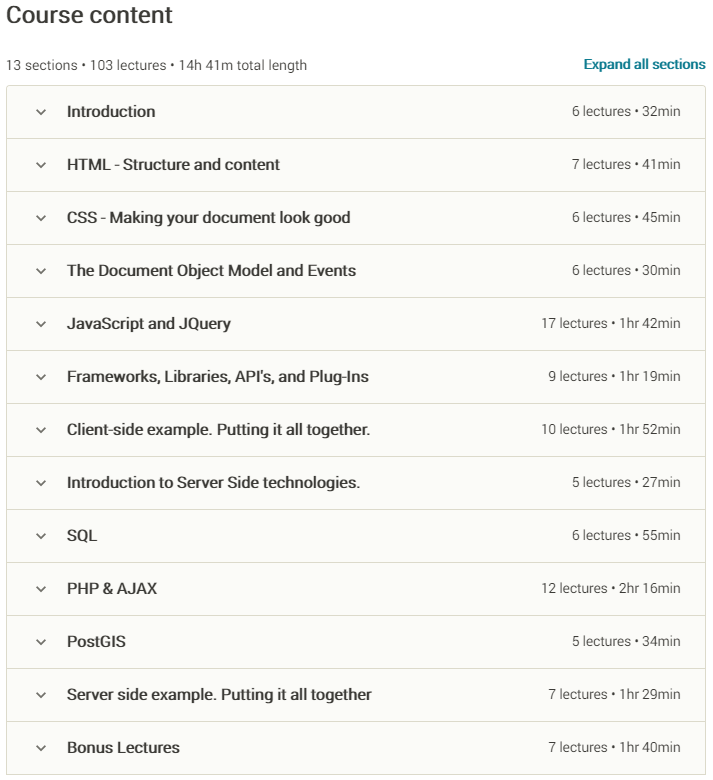
Task: Select the Introduction section title
Action: [111, 112]
